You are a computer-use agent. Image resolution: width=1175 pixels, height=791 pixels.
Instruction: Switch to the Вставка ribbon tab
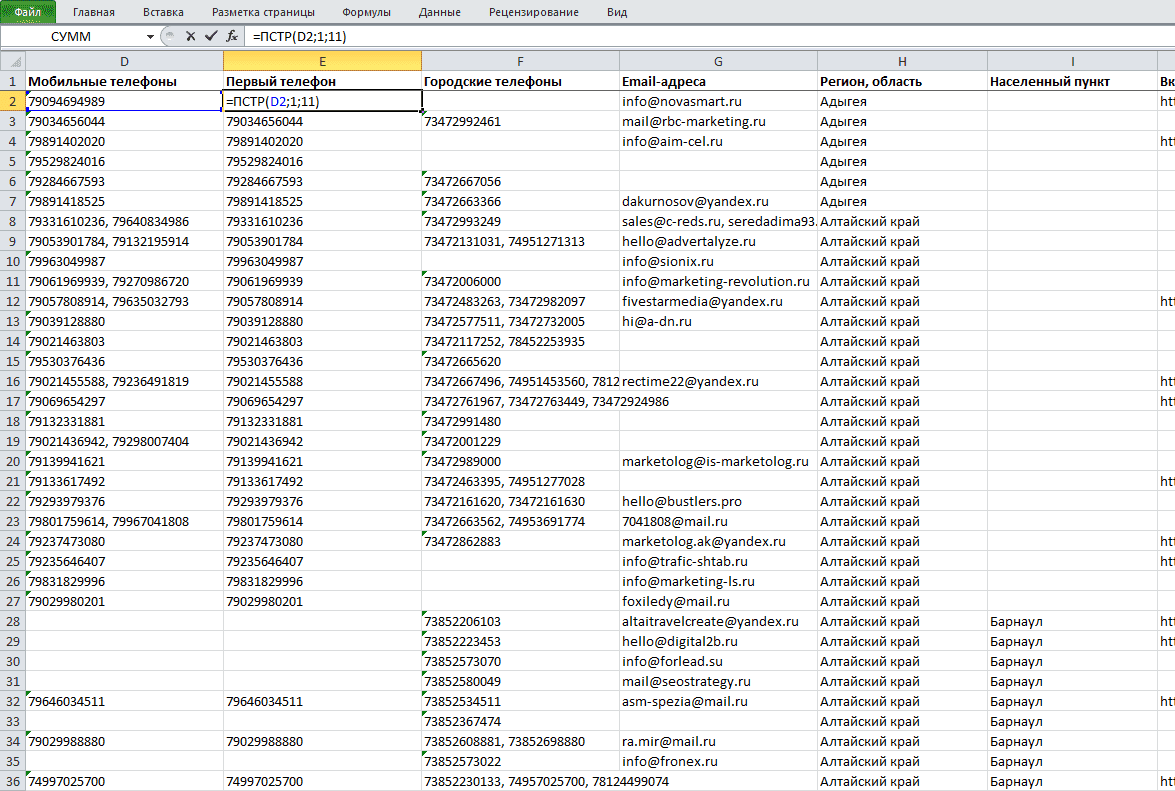[x=163, y=12]
